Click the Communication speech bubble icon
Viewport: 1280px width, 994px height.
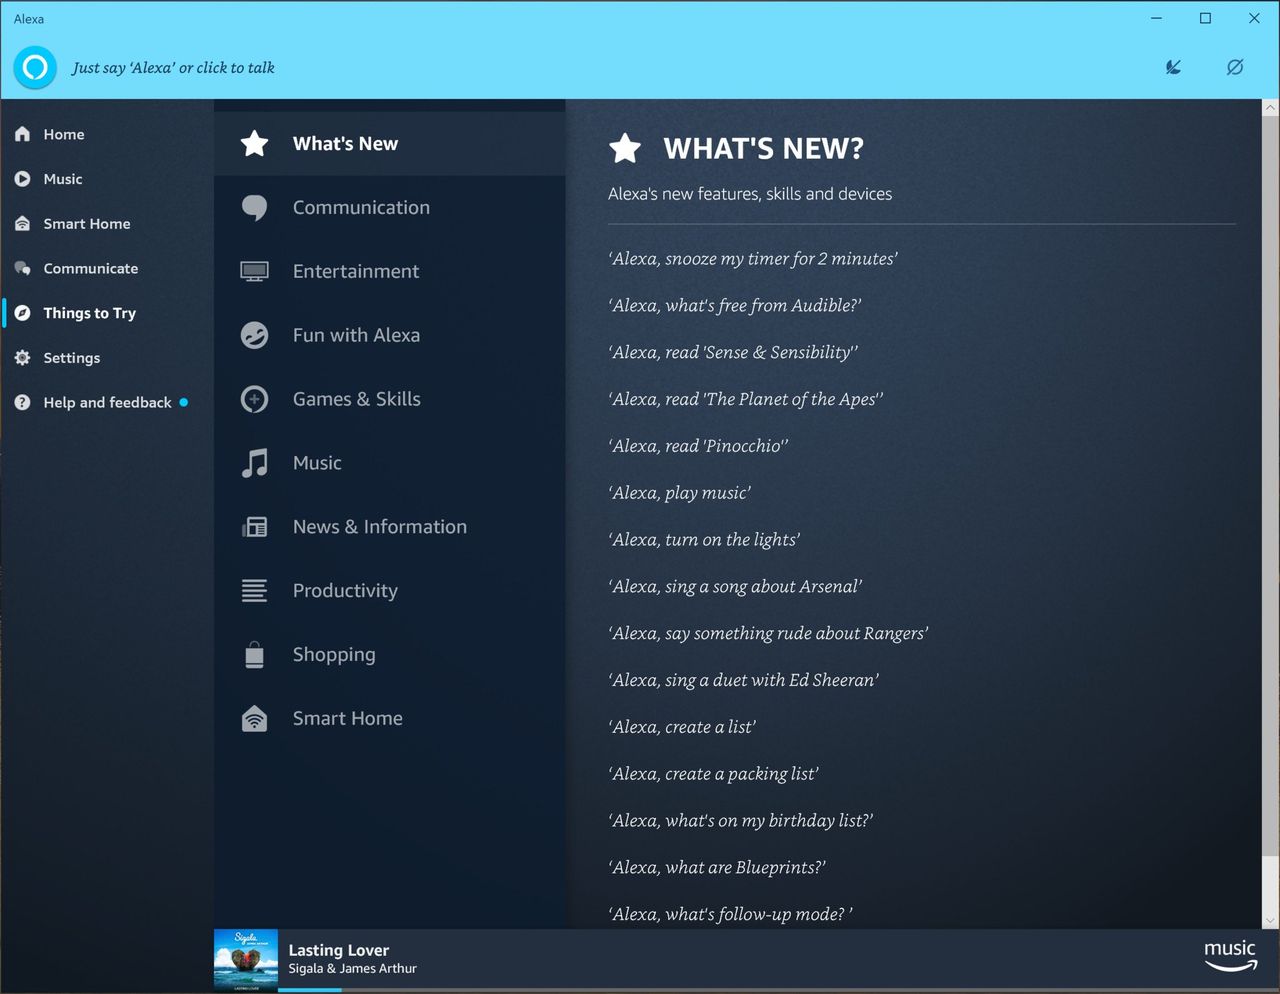point(254,207)
